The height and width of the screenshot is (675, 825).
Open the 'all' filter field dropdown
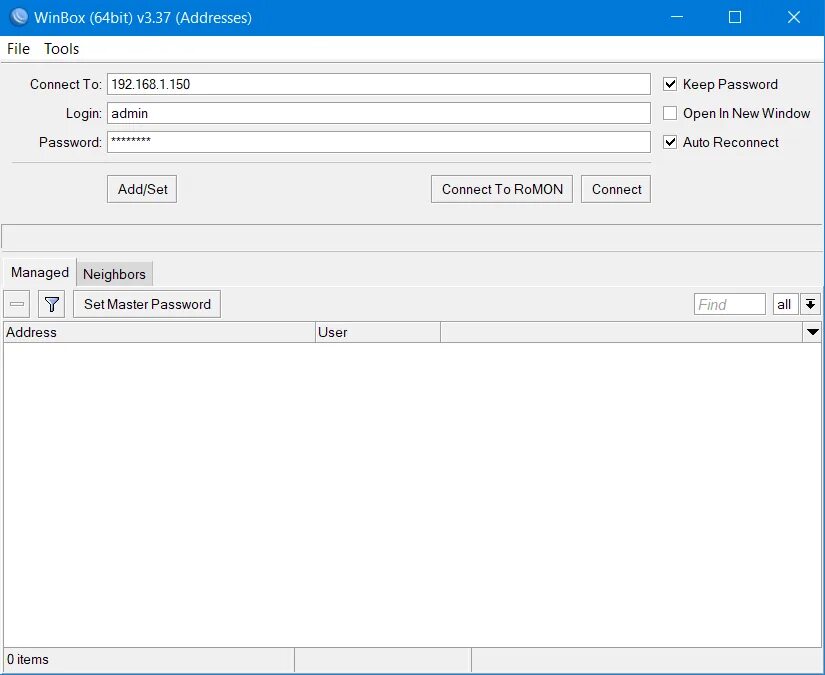click(x=785, y=304)
